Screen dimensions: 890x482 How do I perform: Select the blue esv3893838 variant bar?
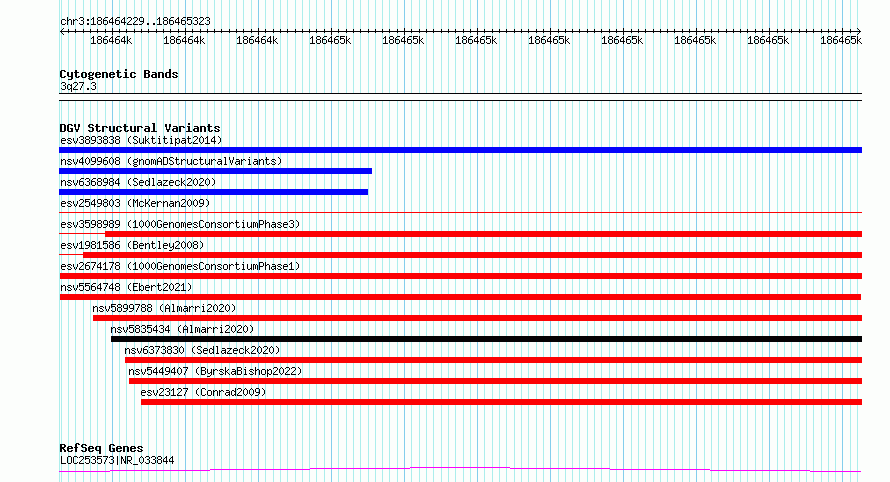(x=460, y=150)
